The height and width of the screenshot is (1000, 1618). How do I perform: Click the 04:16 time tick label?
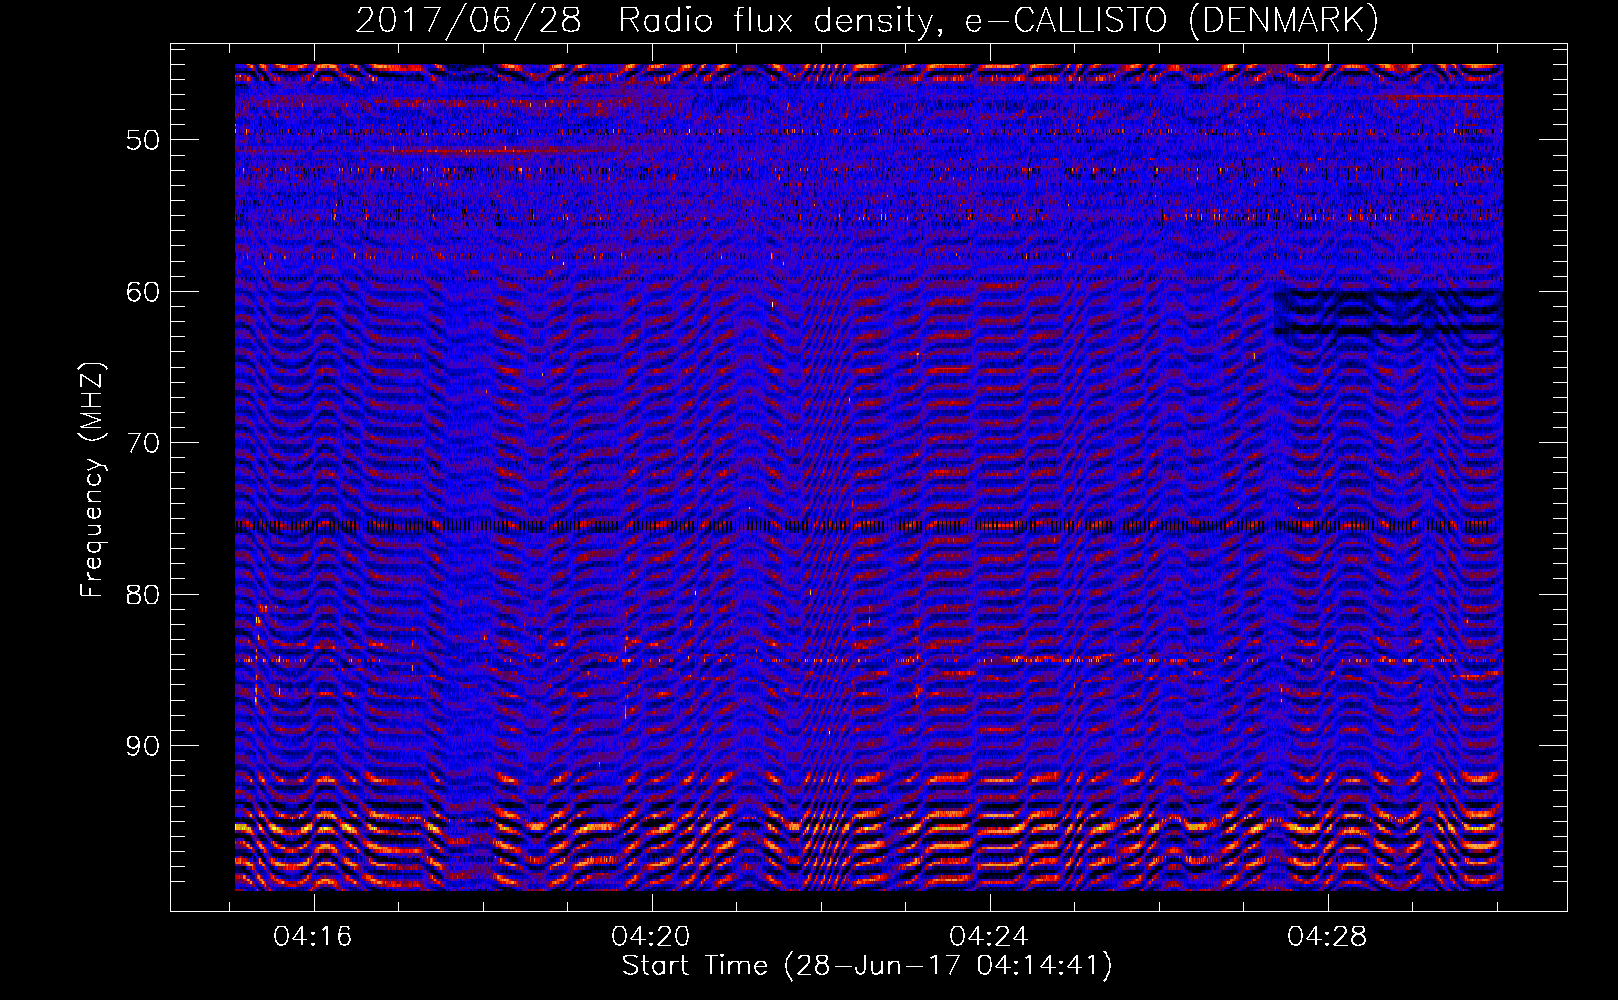click(x=313, y=937)
